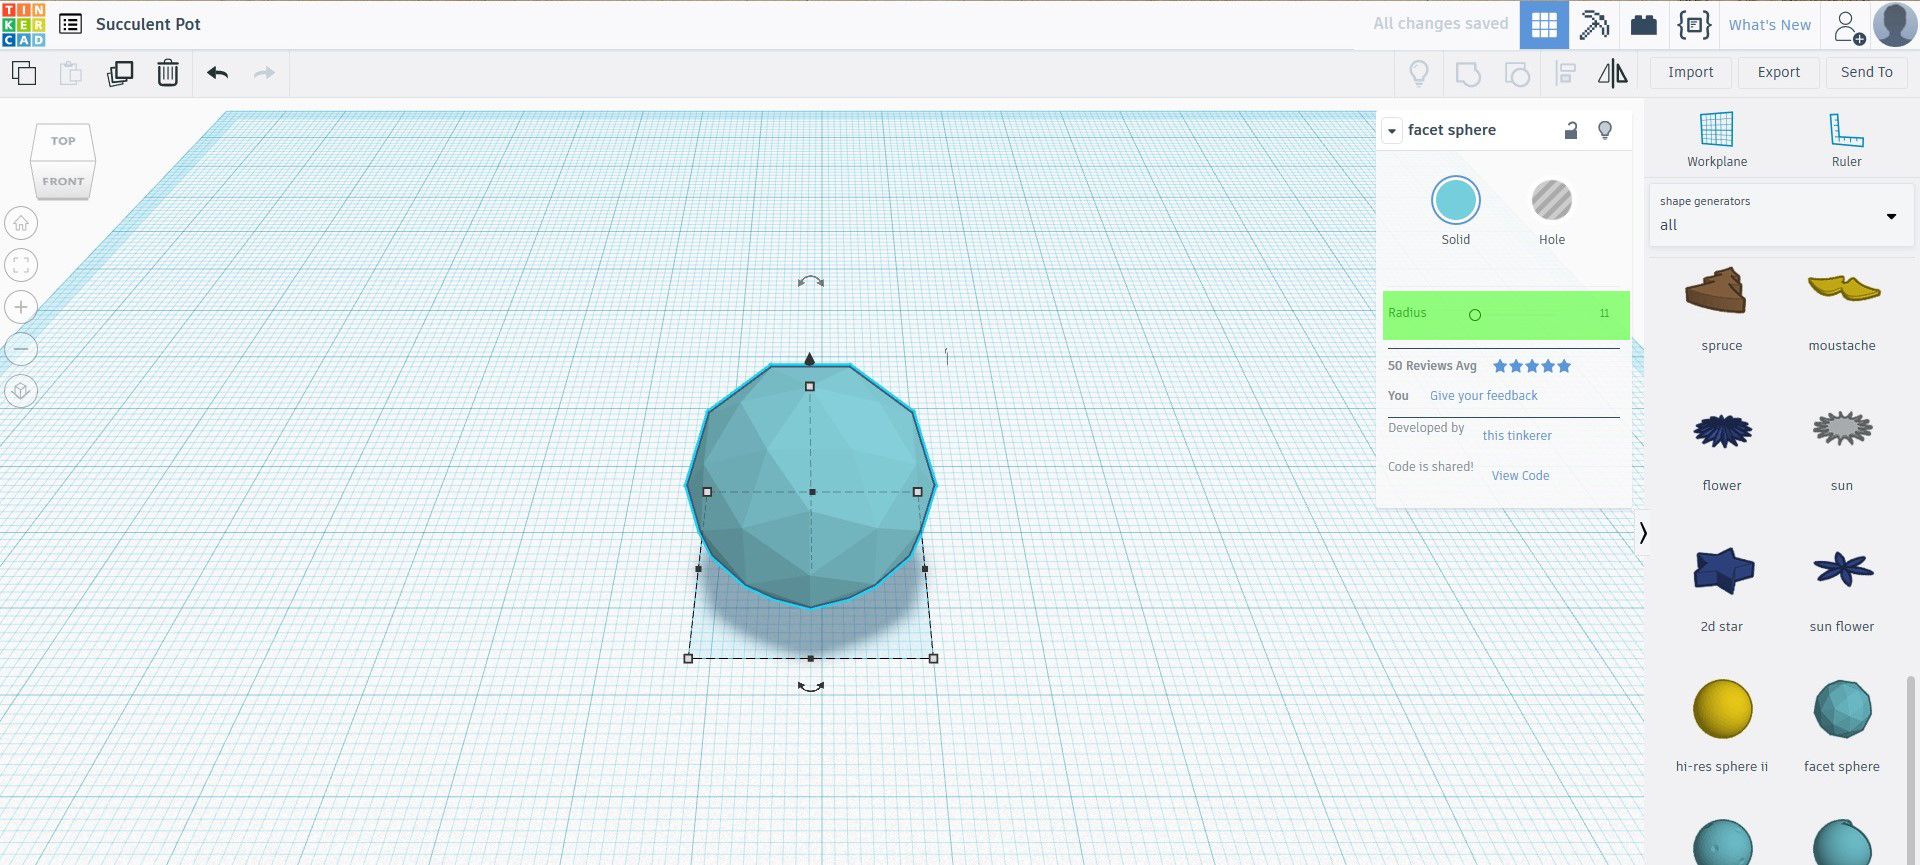
Task: Click the Duplicate and repeat icon
Action: [120, 73]
